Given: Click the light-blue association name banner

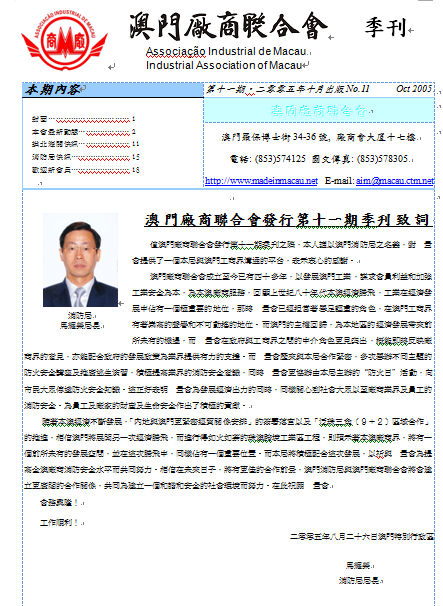Looking at the screenshot, I should tap(319, 111).
